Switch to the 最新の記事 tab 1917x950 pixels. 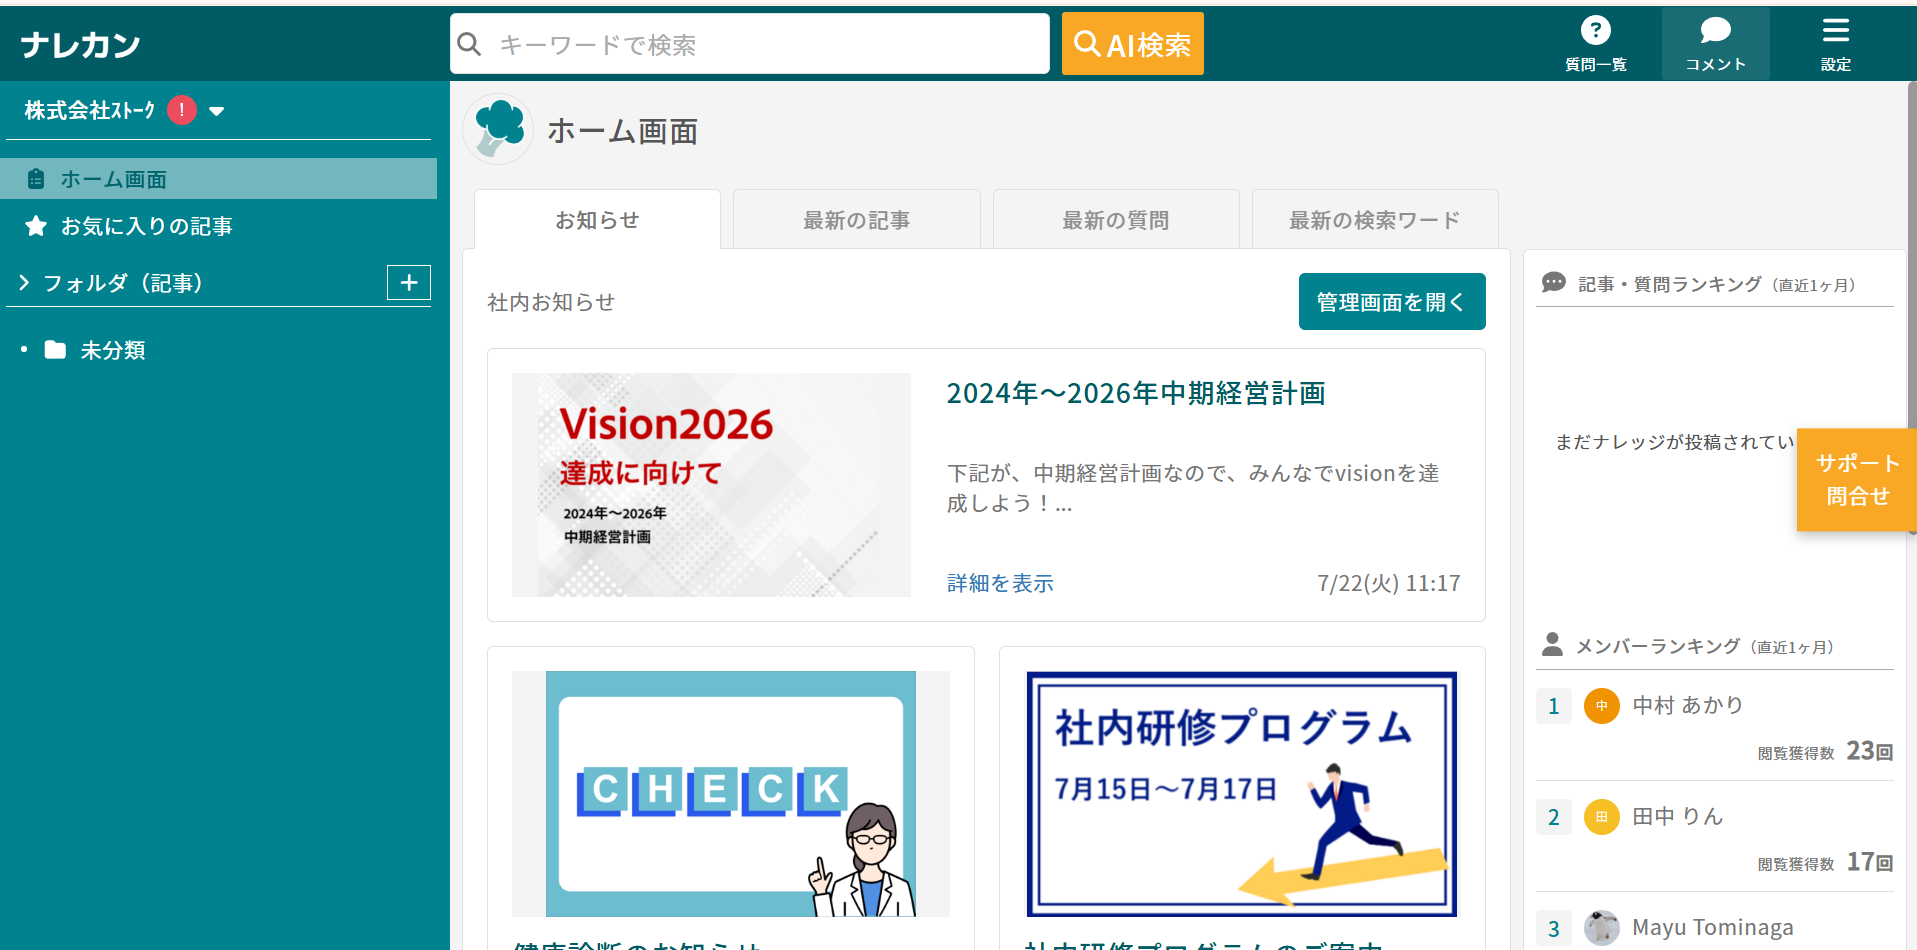point(856,220)
